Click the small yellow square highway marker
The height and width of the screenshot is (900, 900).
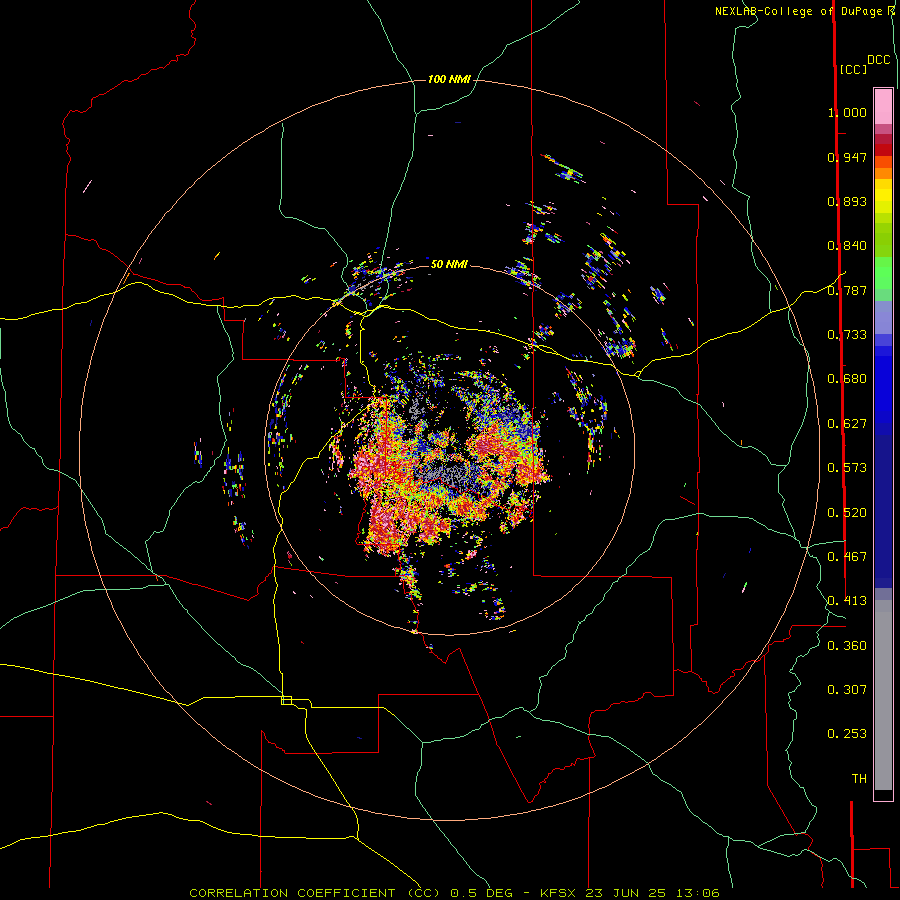click(286, 700)
